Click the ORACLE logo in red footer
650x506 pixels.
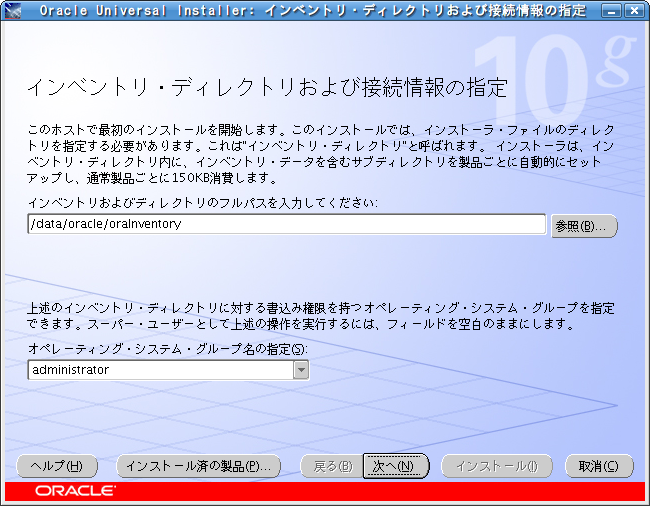[x=75, y=491]
